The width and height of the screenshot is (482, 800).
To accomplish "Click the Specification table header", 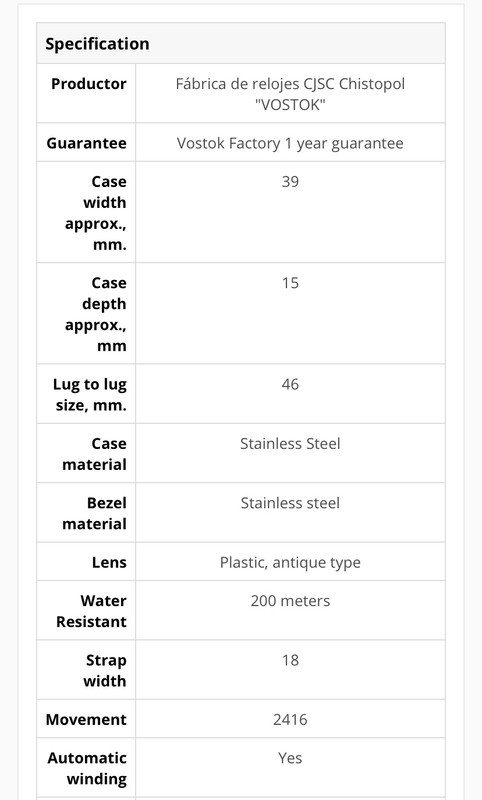I will [x=241, y=43].
